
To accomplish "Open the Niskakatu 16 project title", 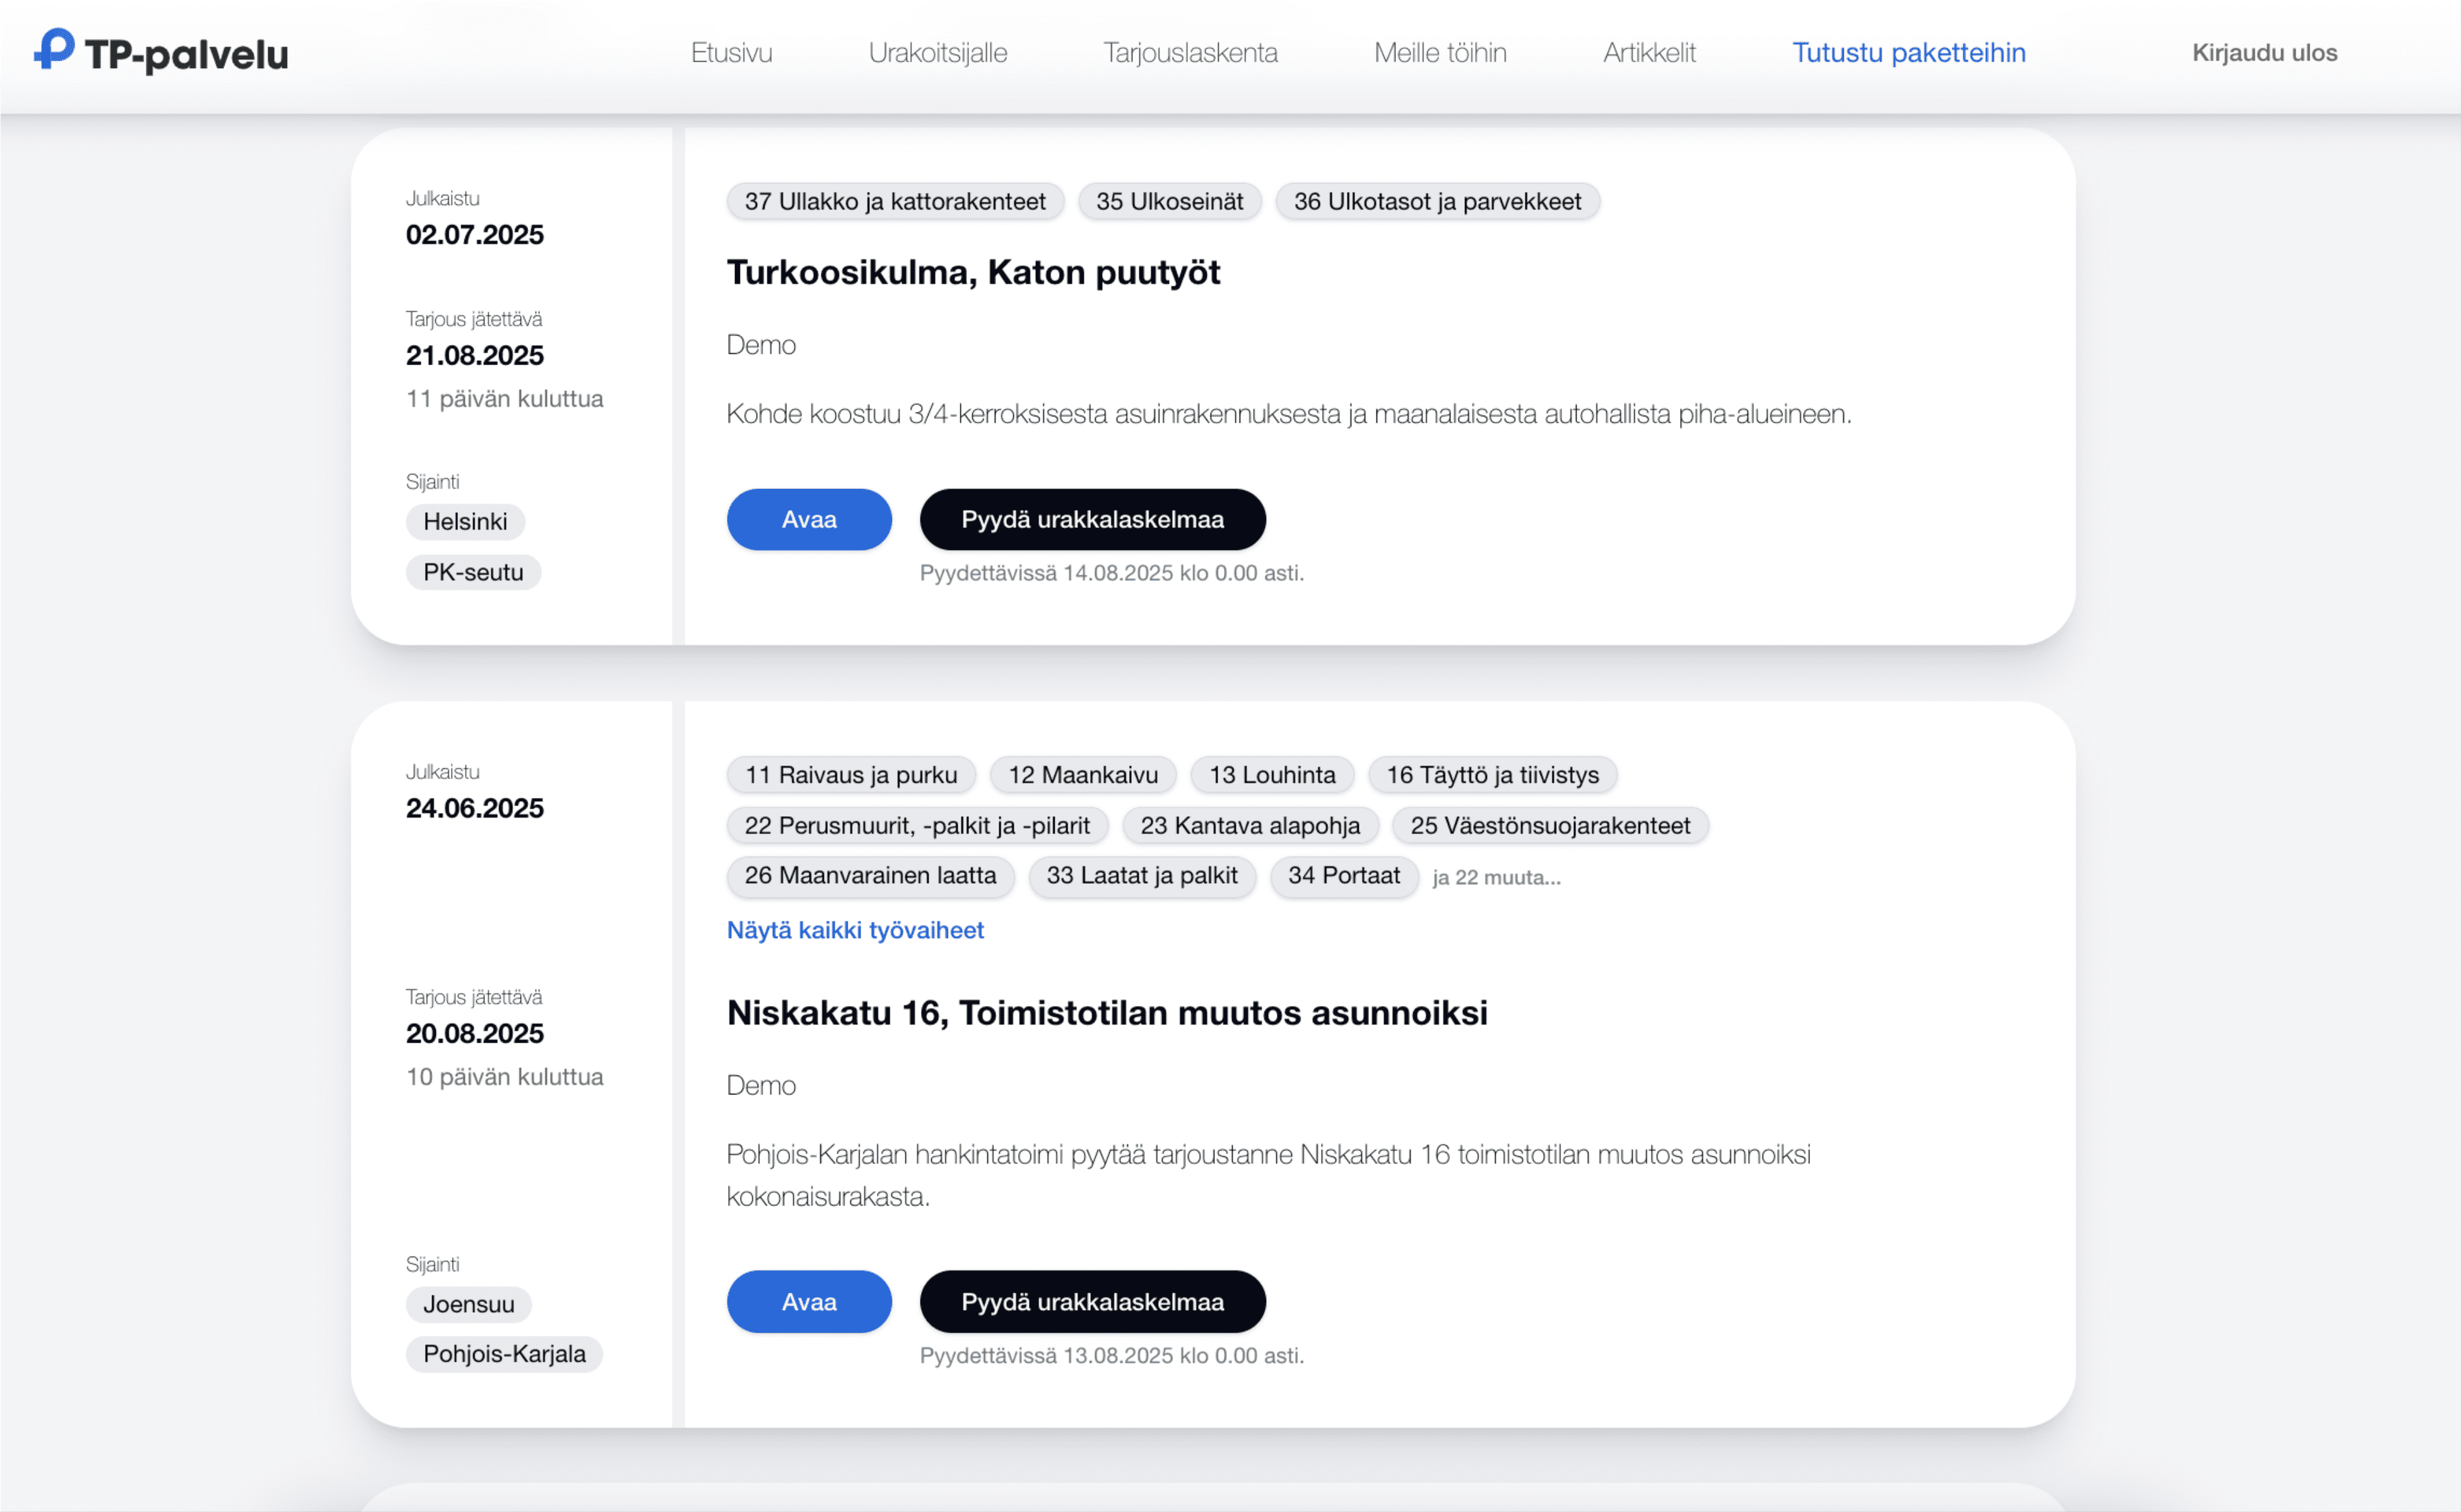I will 1107,1012.
